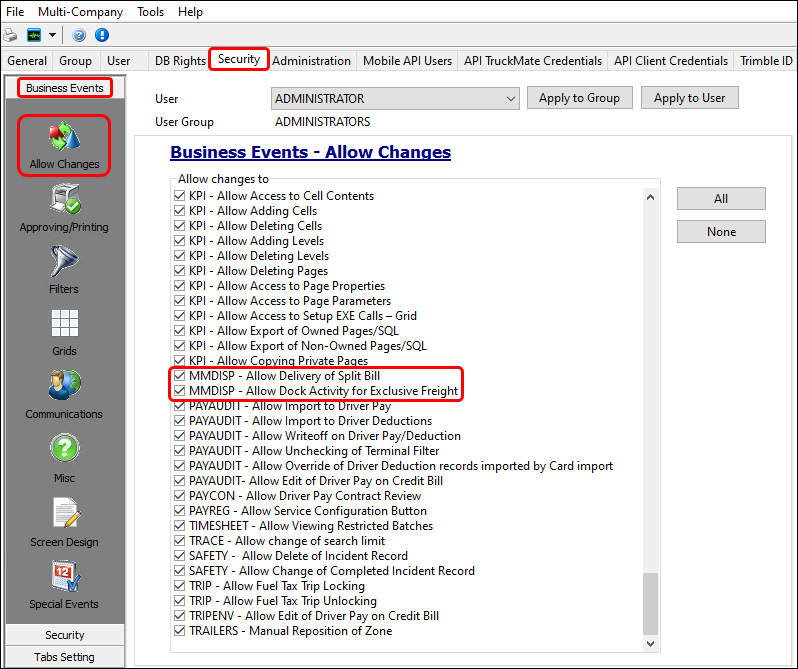Toggle PAYCON - Allow Driver Pay Contract Review
Image resolution: width=798 pixels, height=669 pixels.
click(179, 496)
